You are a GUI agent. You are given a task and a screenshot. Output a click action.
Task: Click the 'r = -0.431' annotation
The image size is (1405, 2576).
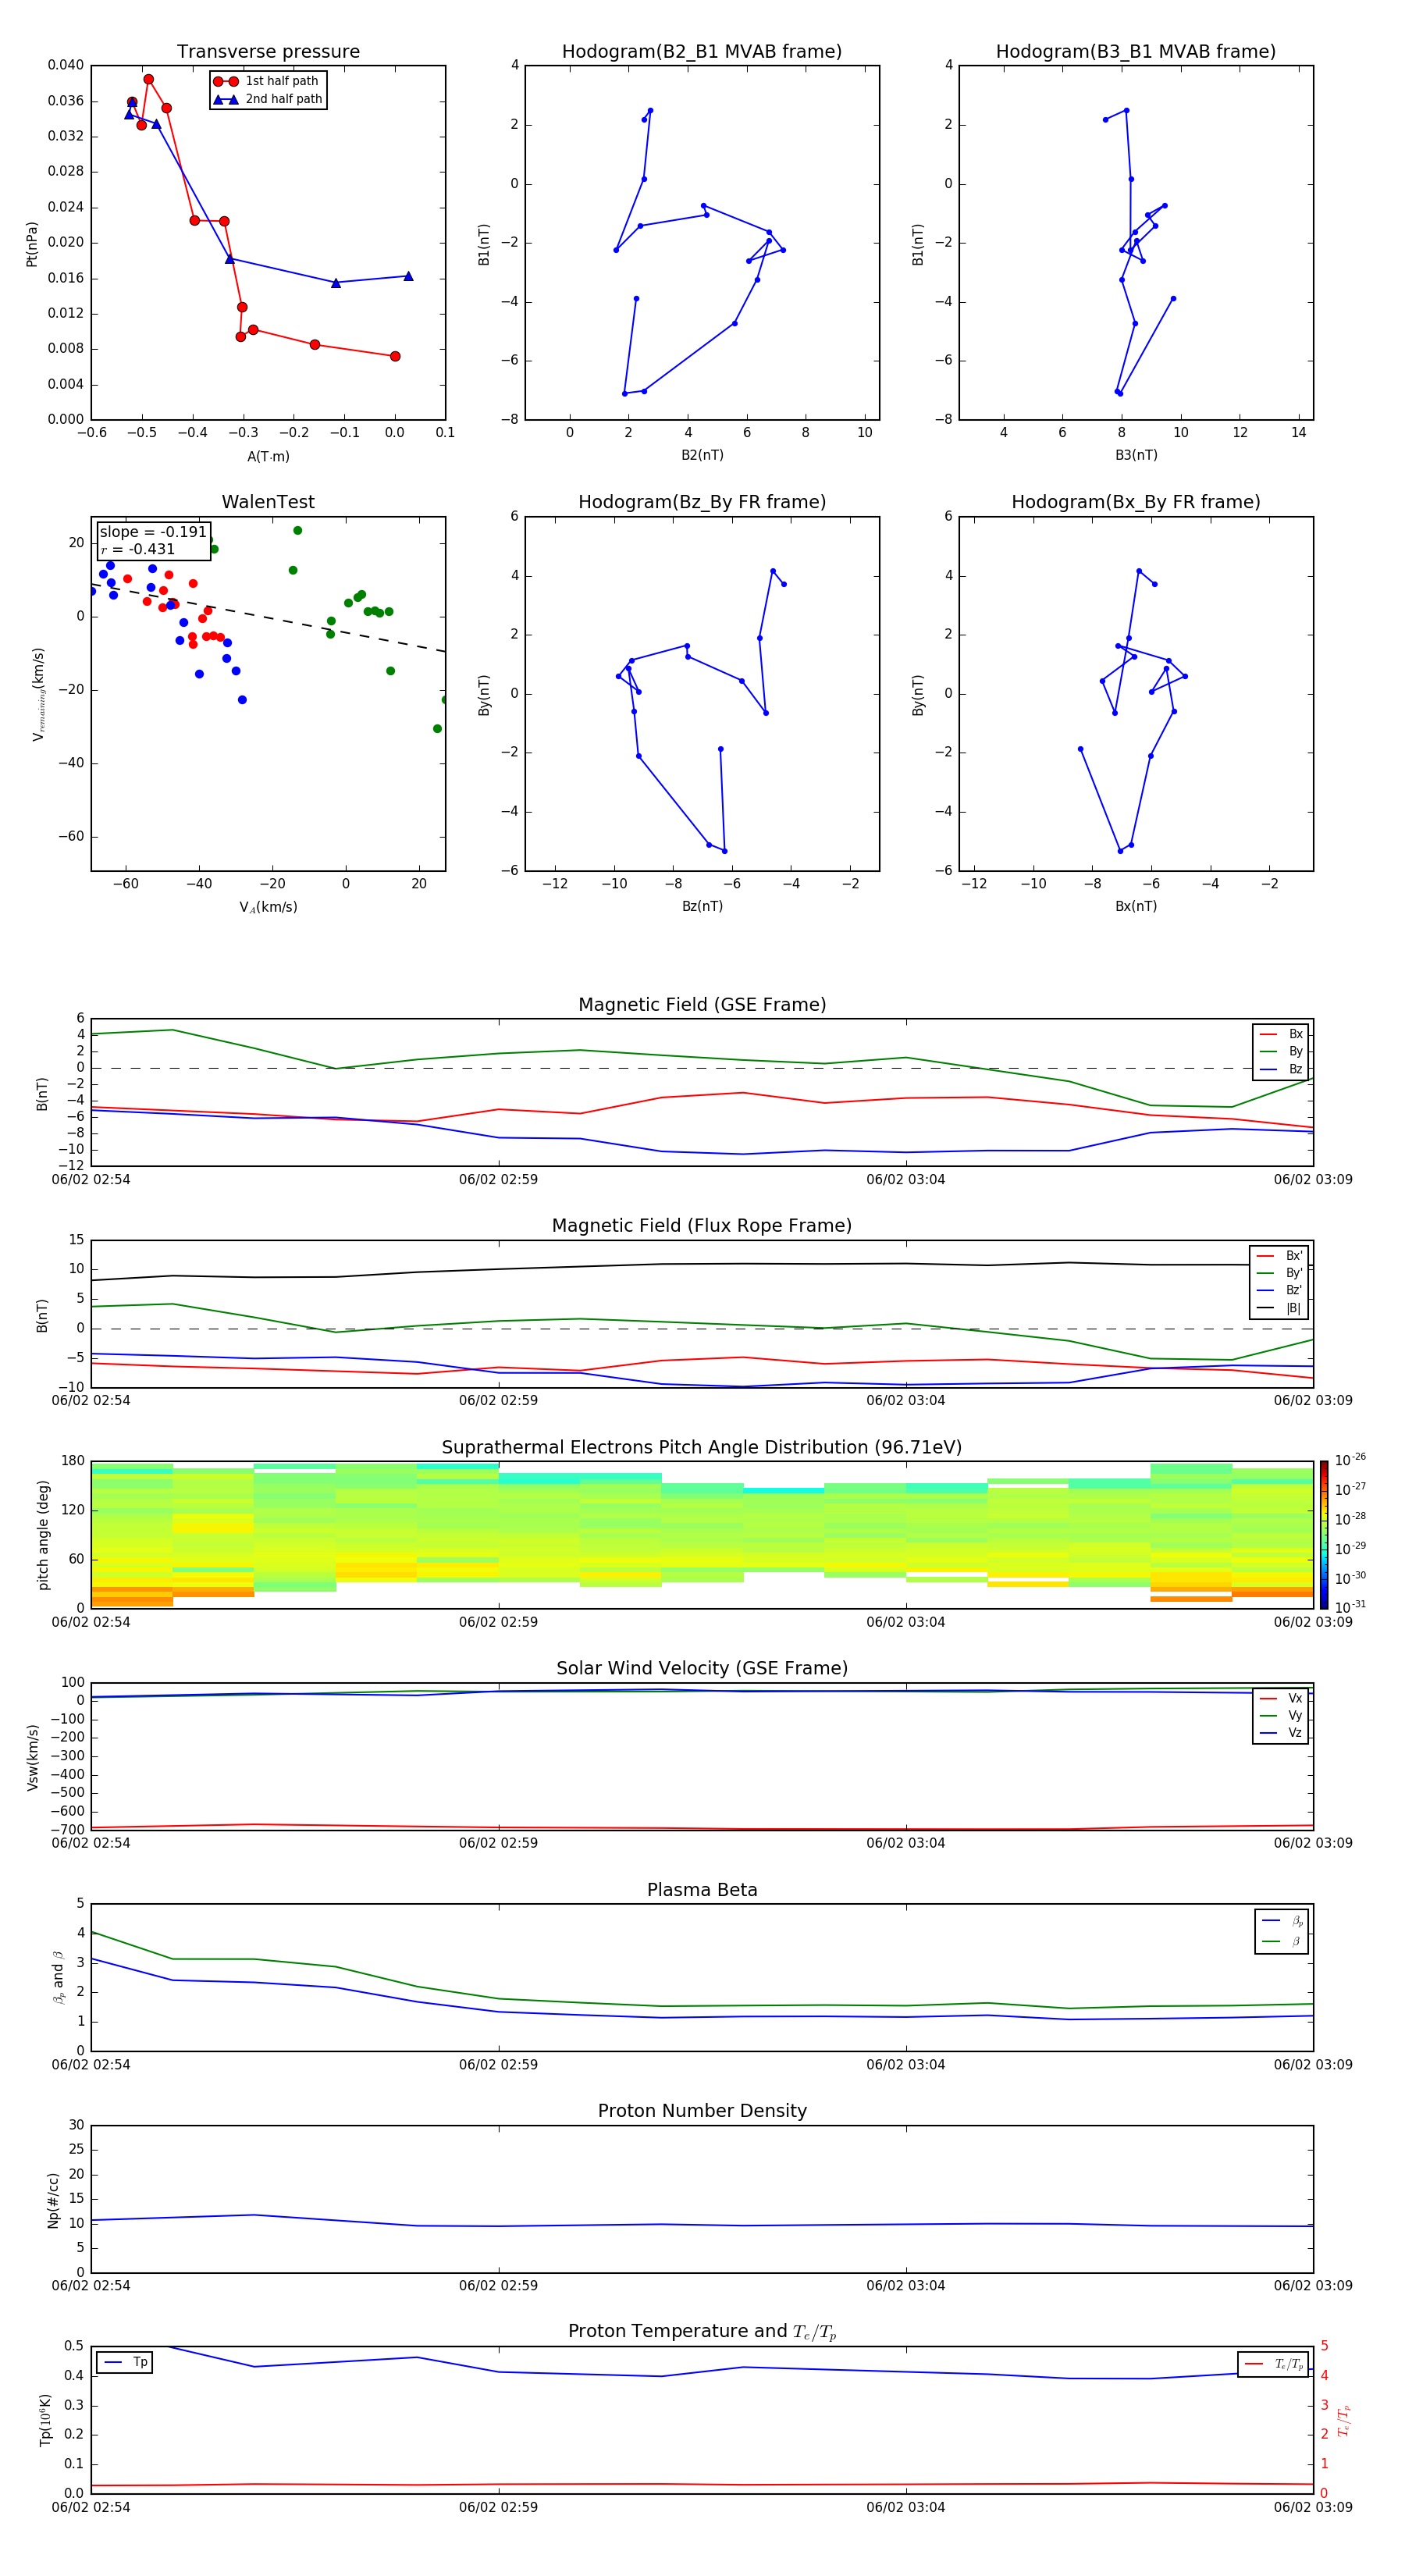[138, 549]
